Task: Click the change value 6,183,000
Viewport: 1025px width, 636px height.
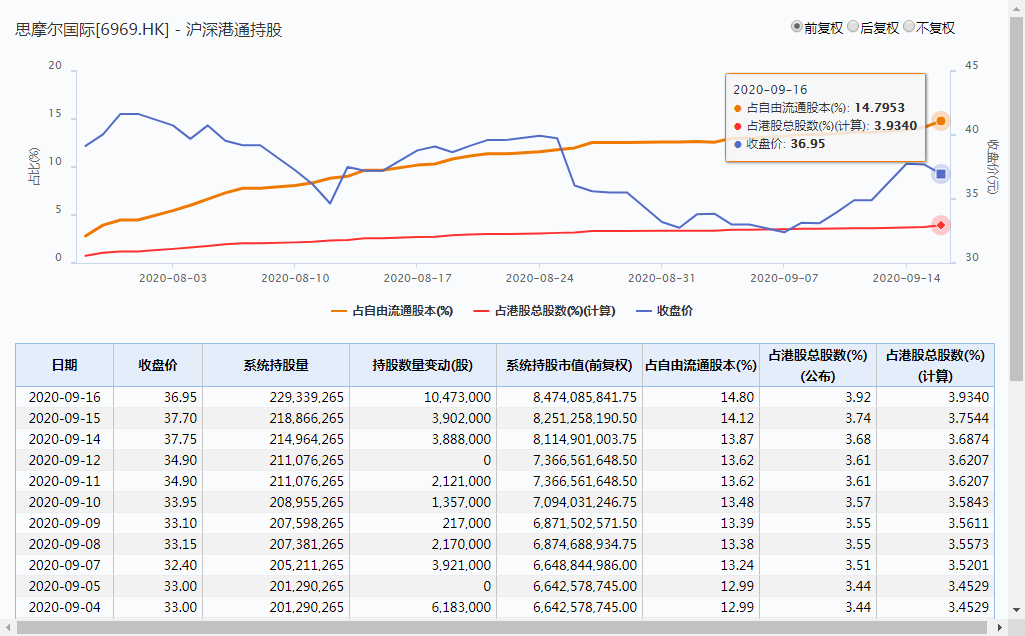Action: coord(461,607)
